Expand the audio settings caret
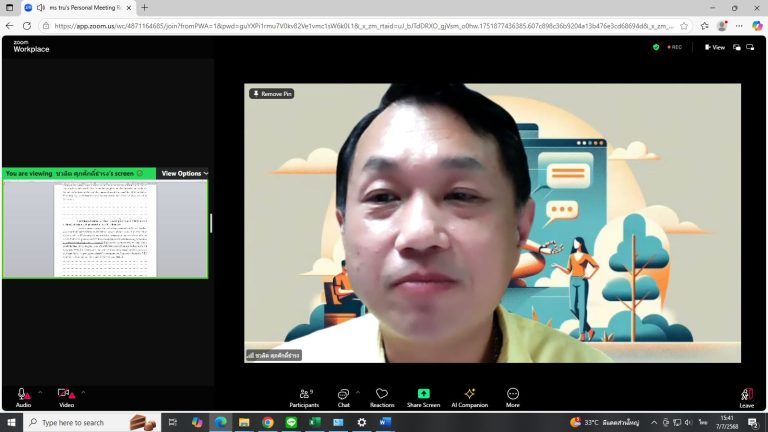This screenshot has width=768, height=432. (x=40, y=392)
